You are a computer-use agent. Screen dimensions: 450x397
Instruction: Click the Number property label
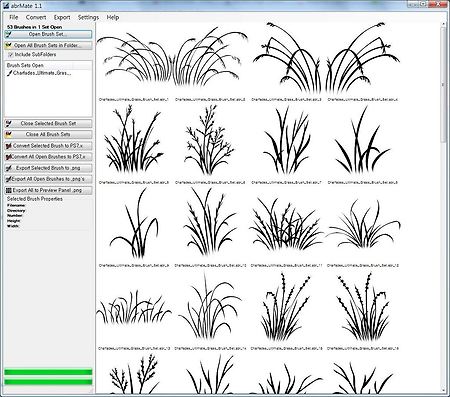pos(15,216)
